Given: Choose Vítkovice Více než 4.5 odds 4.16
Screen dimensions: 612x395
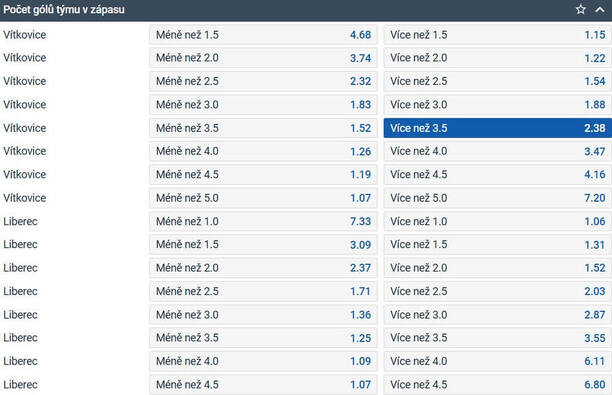Looking at the screenshot, I should [498, 174].
